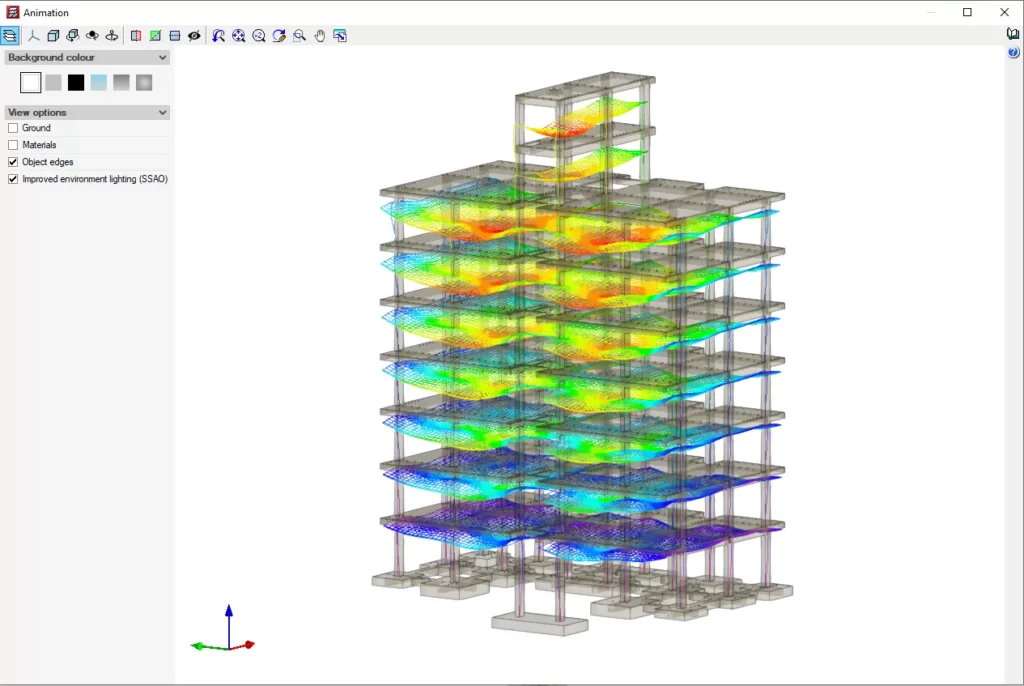Open the user manual book icon
1024x686 pixels.
[x=1013, y=34]
